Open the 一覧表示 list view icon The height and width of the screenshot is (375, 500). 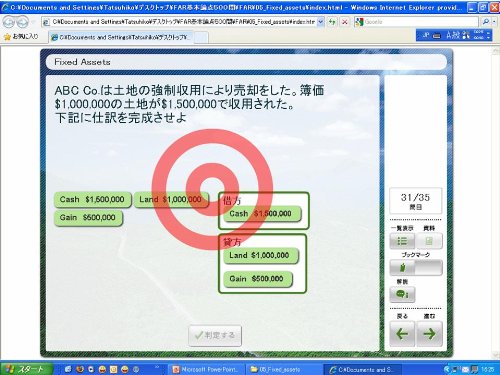[x=402, y=241]
